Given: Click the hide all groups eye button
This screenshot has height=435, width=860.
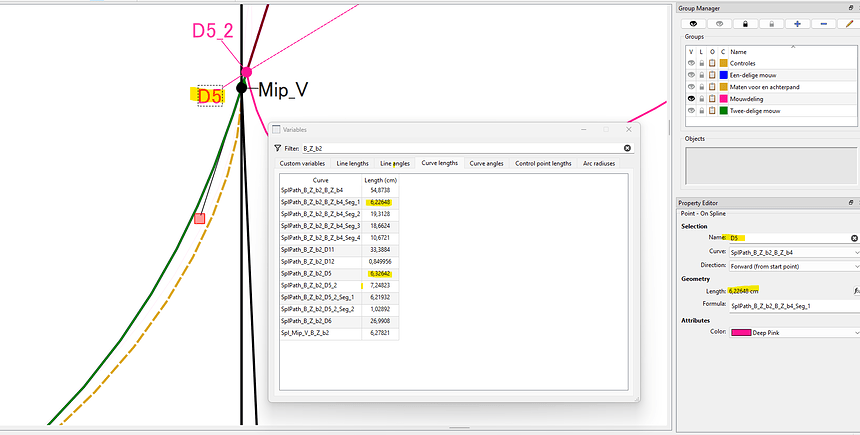Looking at the screenshot, I should point(717,23).
